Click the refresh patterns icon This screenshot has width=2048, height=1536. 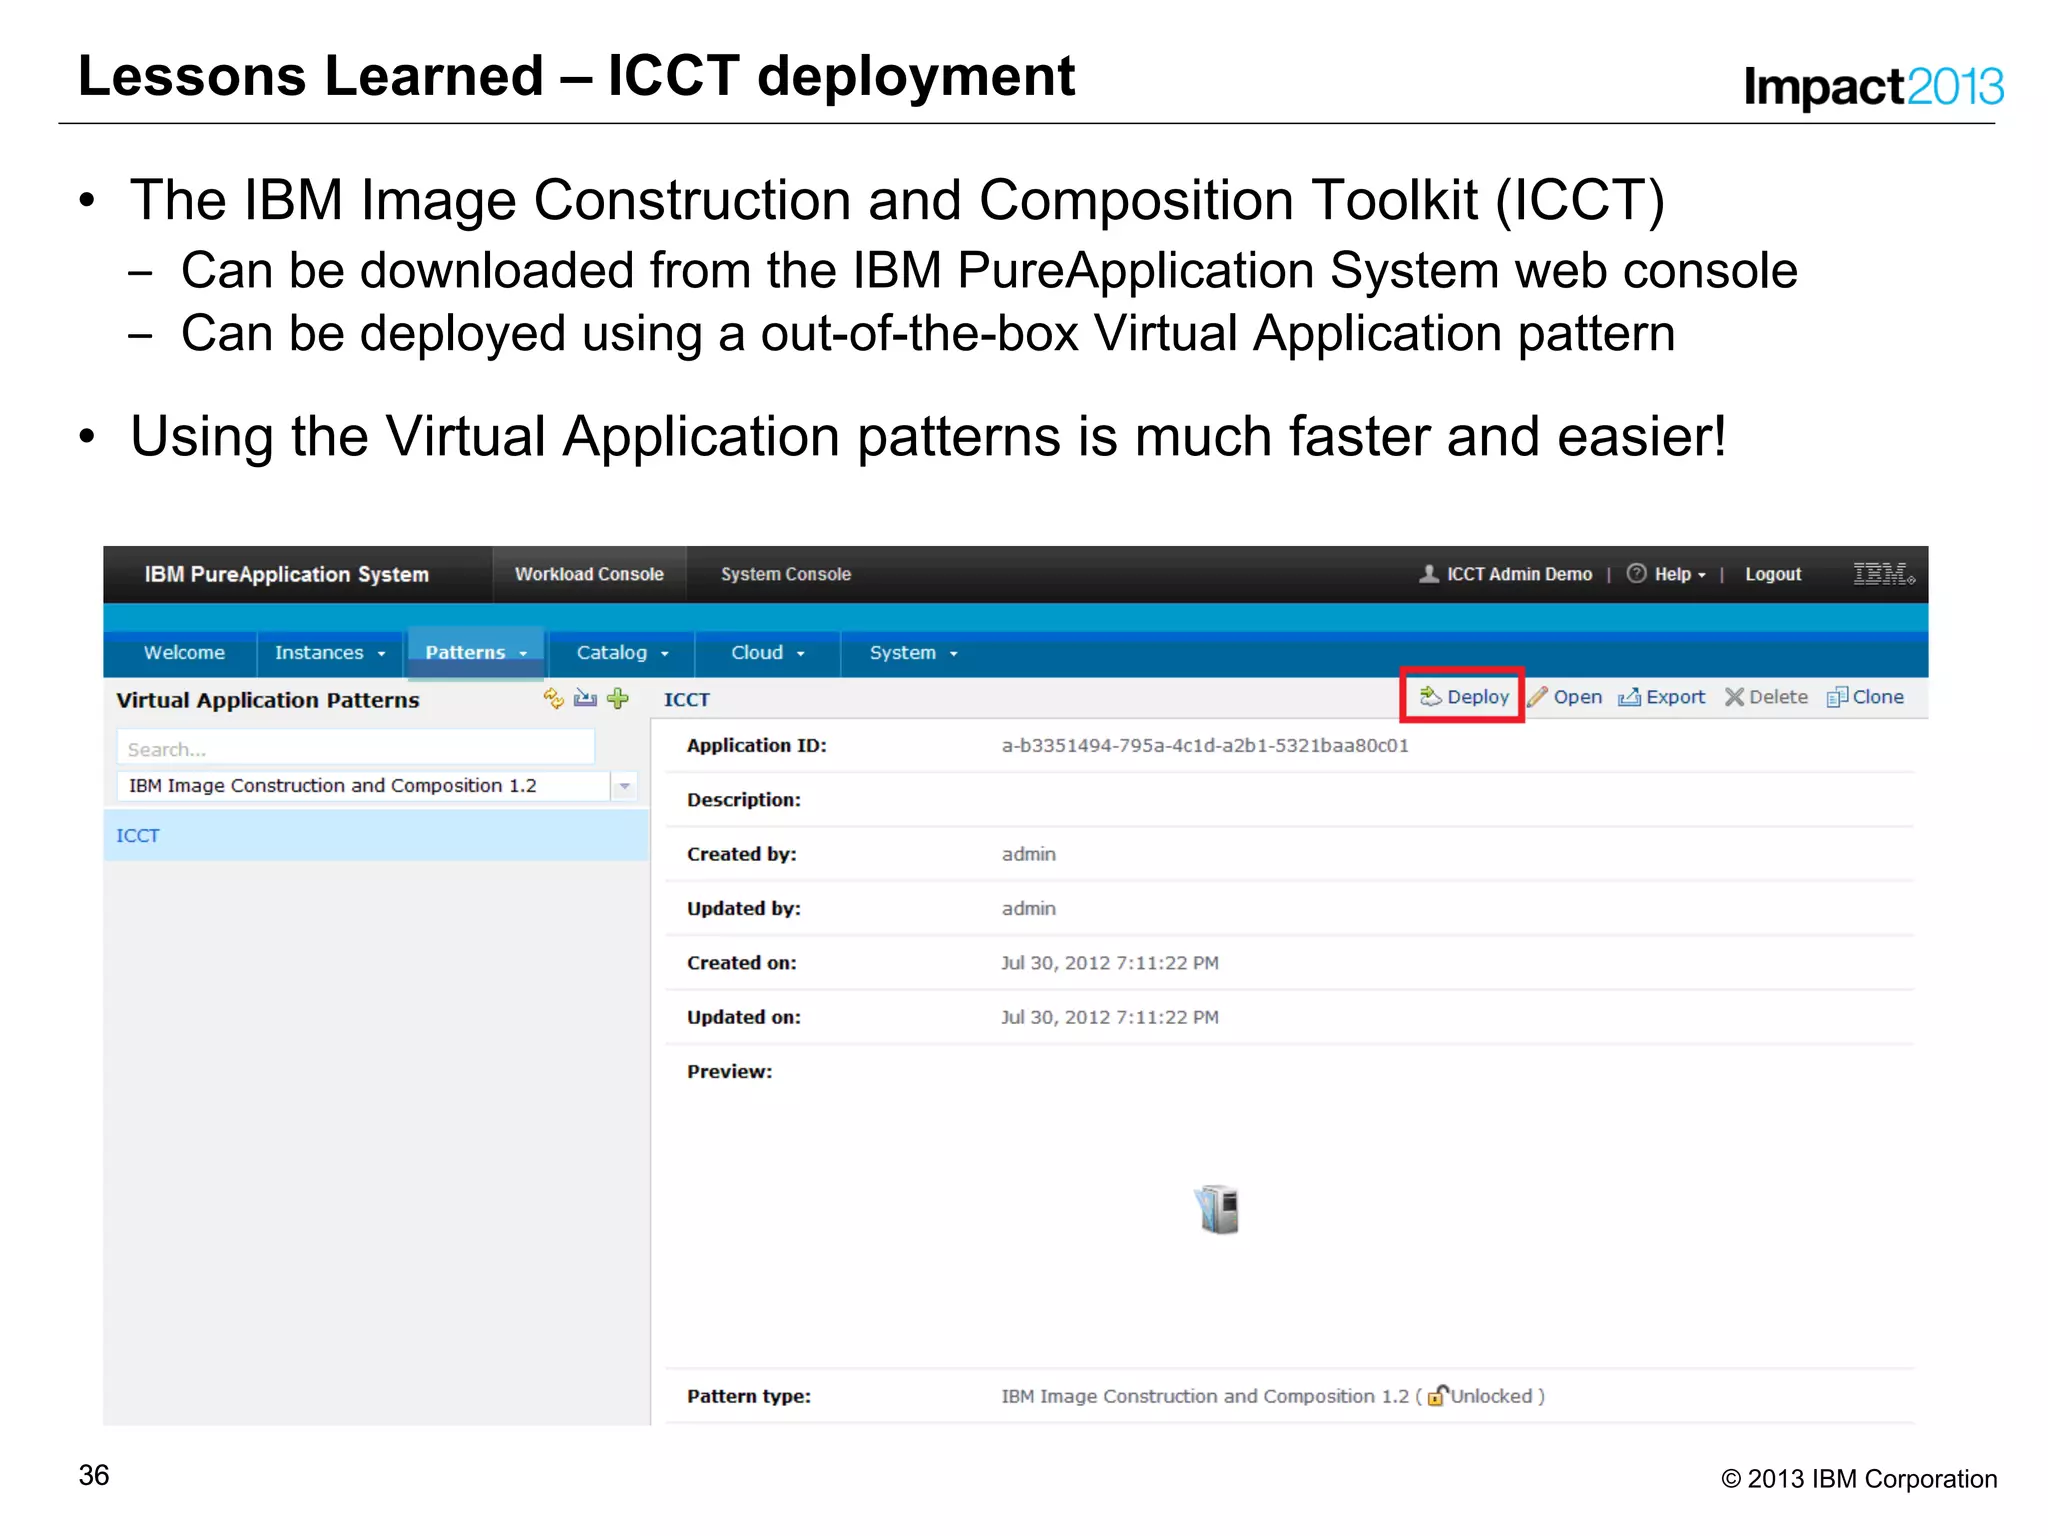click(553, 699)
